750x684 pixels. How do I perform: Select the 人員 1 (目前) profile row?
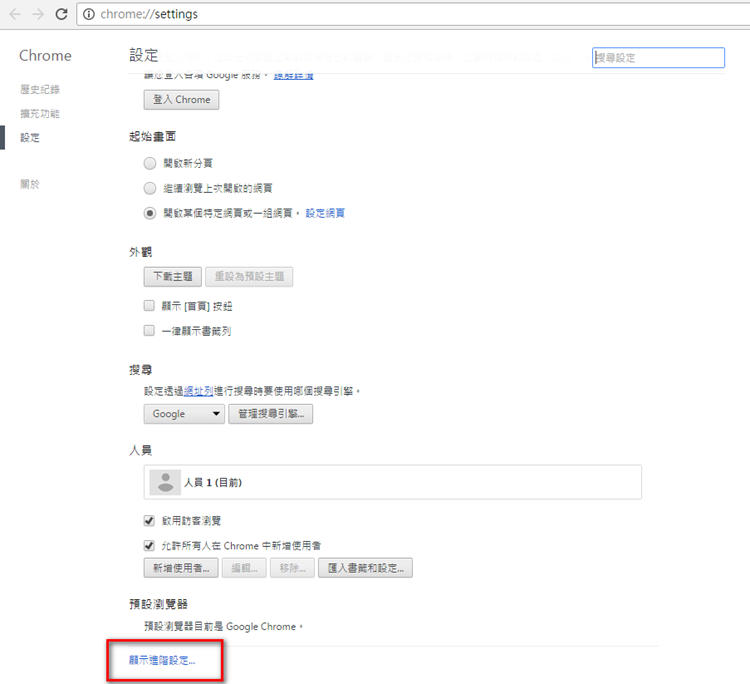(393, 482)
